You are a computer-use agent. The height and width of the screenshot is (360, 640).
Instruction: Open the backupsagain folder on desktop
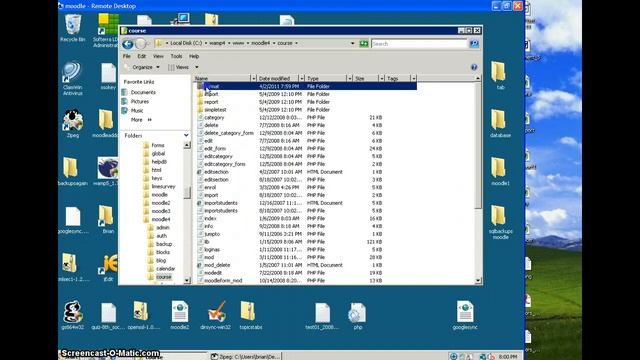73,171
